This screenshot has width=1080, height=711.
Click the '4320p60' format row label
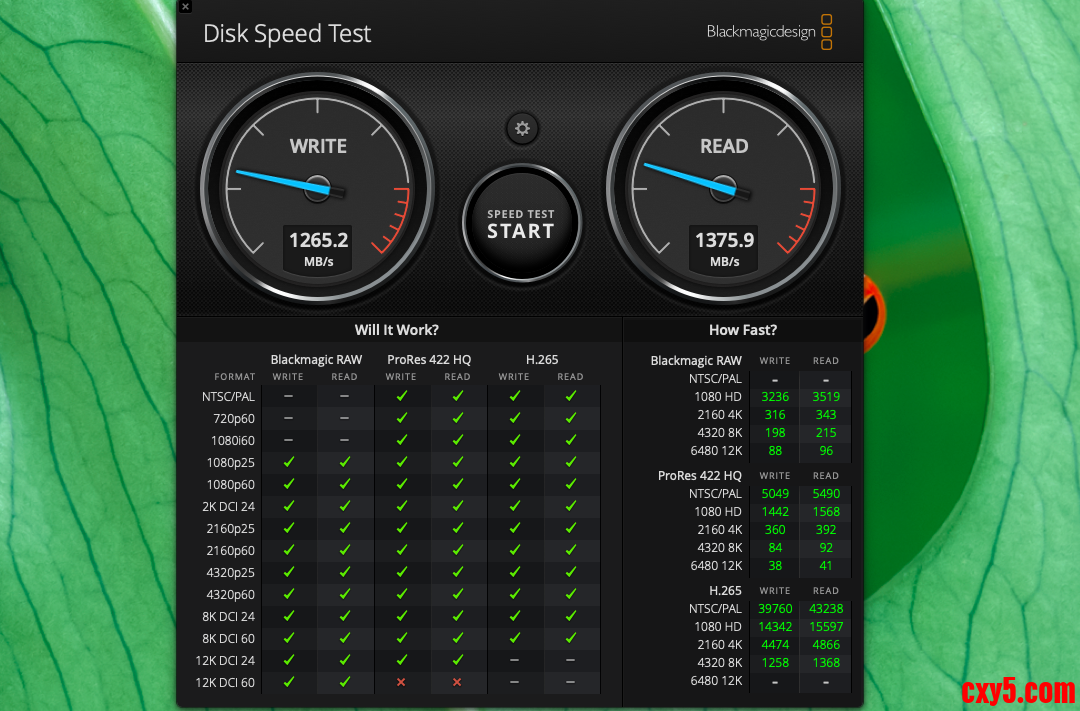(x=230, y=595)
